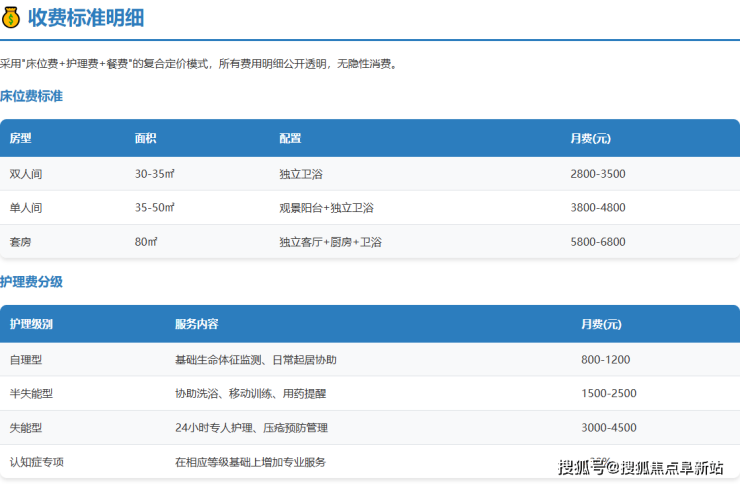Select the 护理费分级 section heading

[x=31, y=282]
